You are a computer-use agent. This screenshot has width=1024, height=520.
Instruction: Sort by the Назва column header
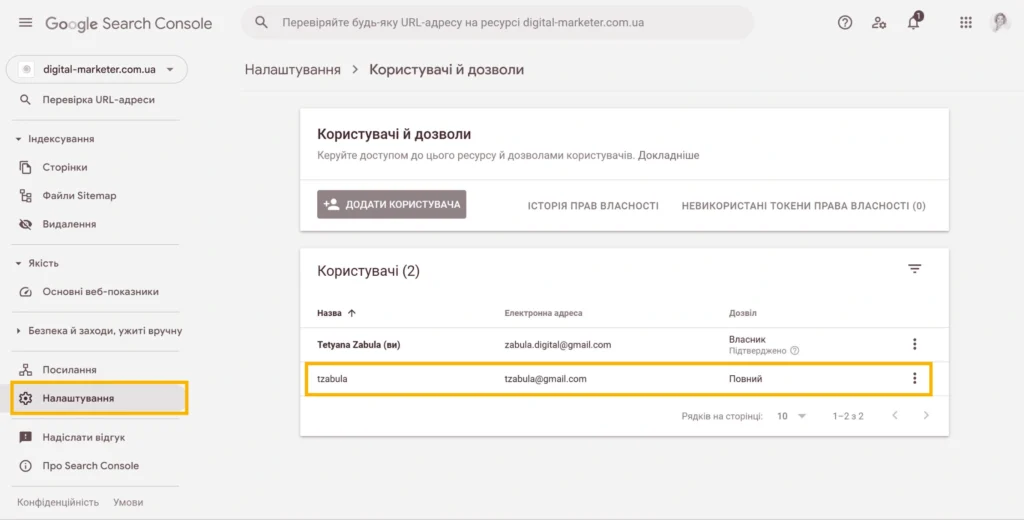click(329, 313)
